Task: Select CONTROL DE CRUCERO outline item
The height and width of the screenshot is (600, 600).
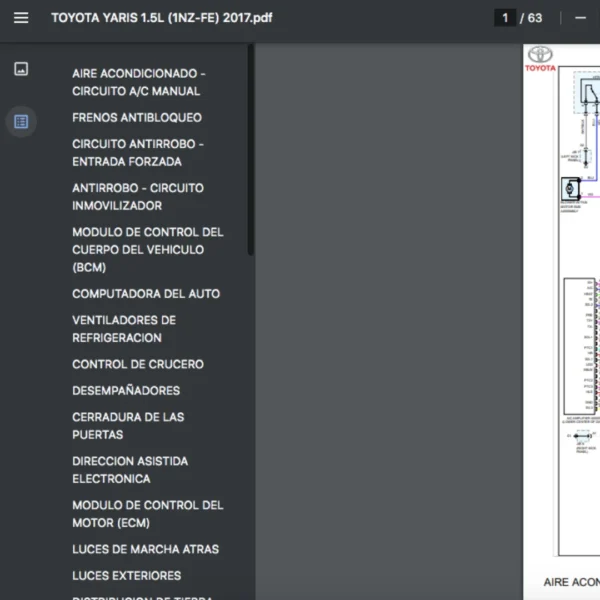Action: coord(138,365)
